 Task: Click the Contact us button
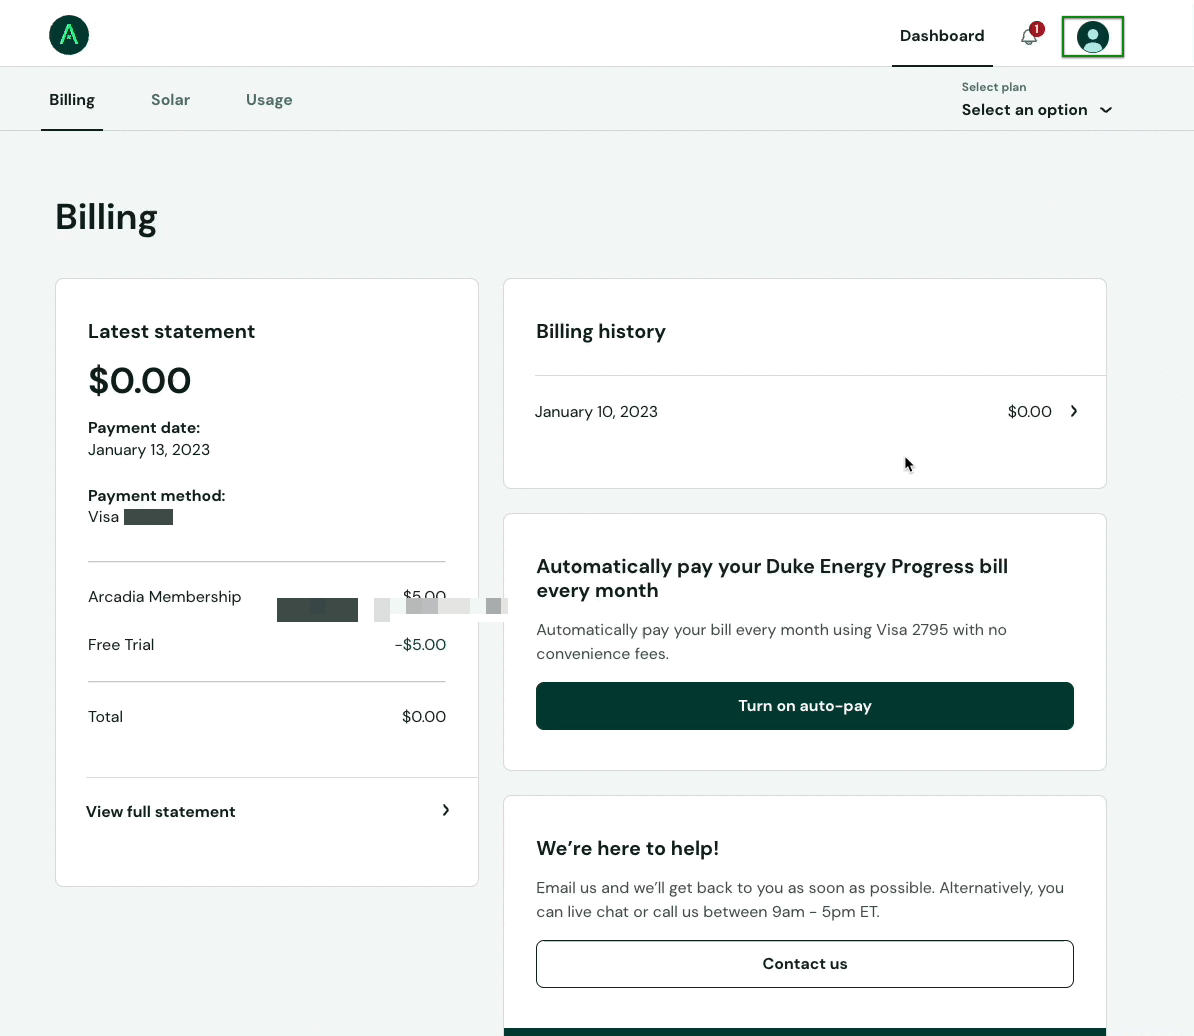coord(804,964)
